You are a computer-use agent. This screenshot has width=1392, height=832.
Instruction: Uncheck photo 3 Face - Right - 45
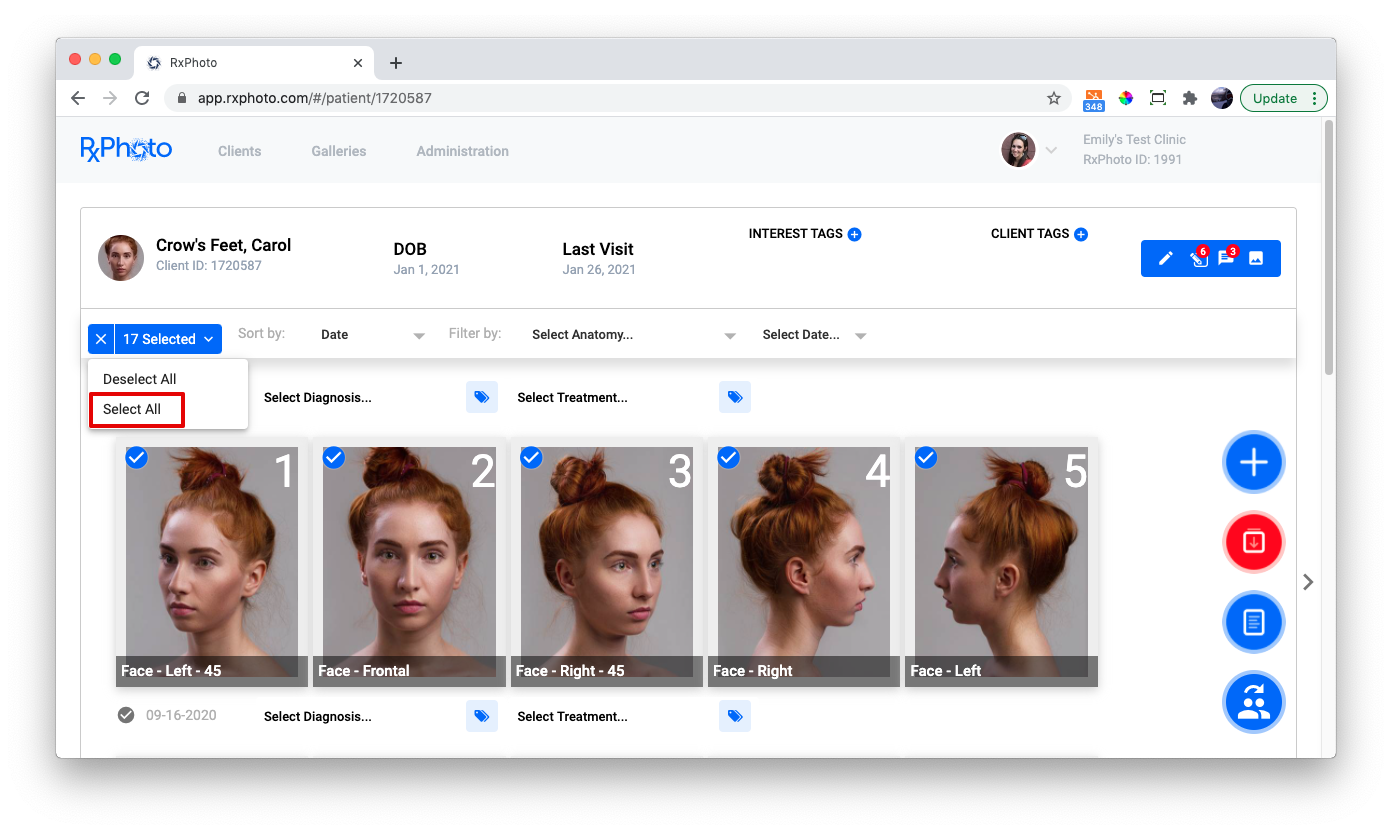point(532,457)
